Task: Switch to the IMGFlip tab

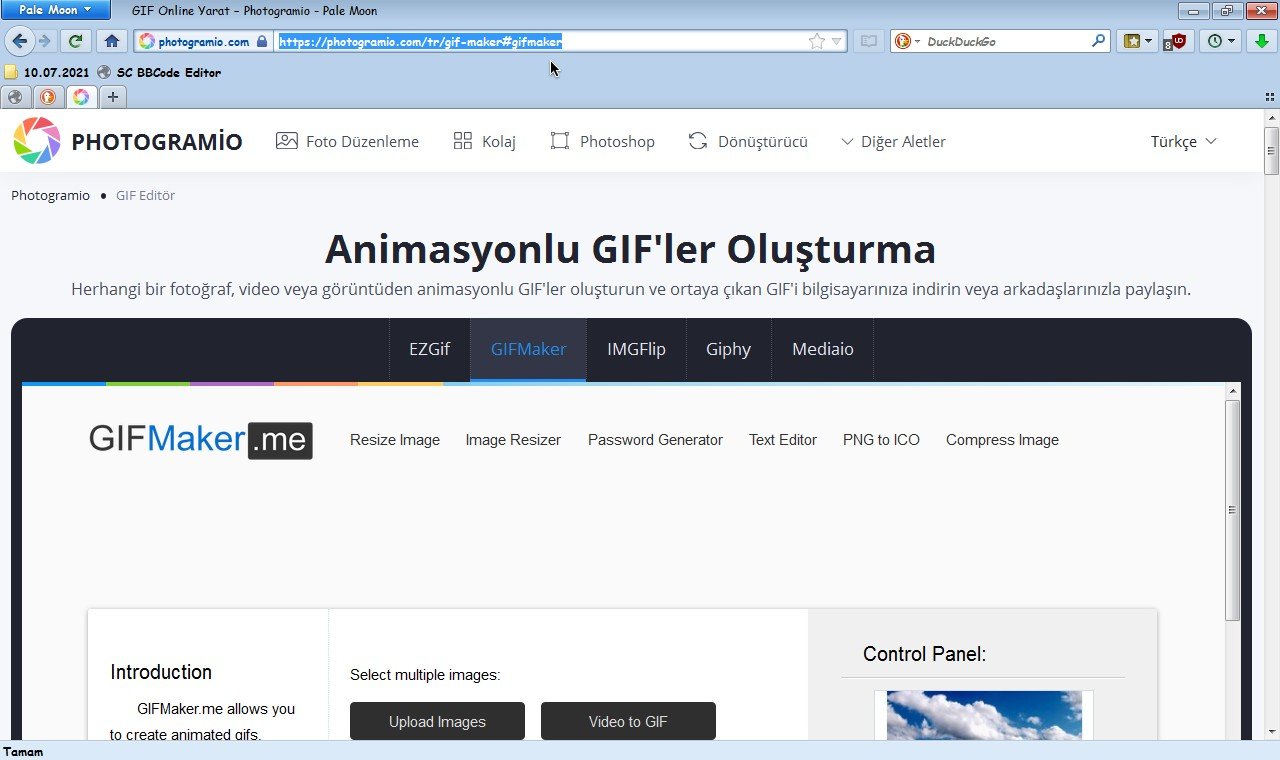Action: coord(636,349)
